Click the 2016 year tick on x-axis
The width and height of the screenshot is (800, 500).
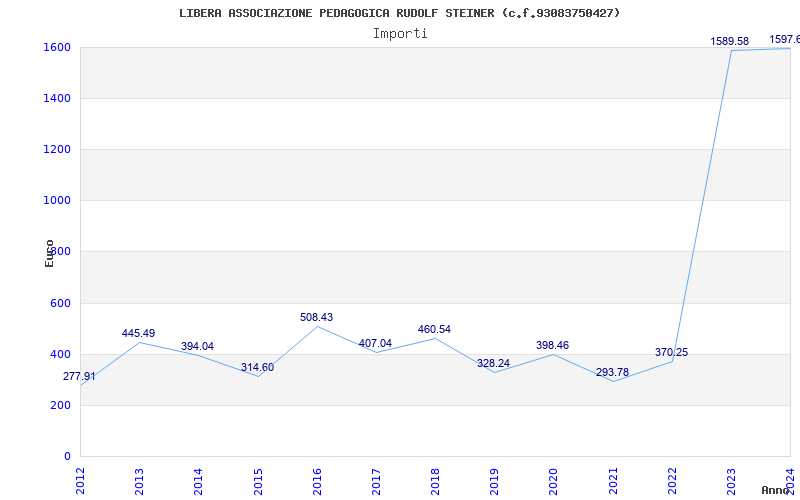click(317, 480)
